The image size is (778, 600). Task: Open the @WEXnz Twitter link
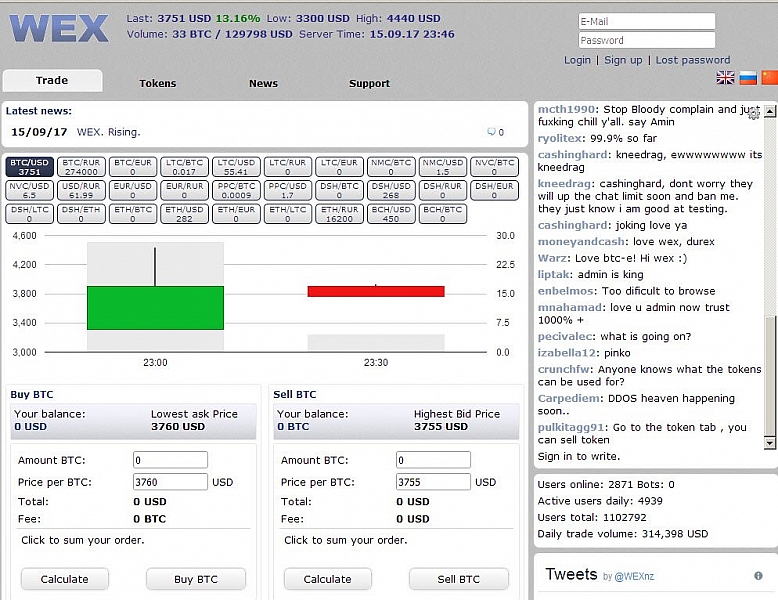[x=634, y=576]
